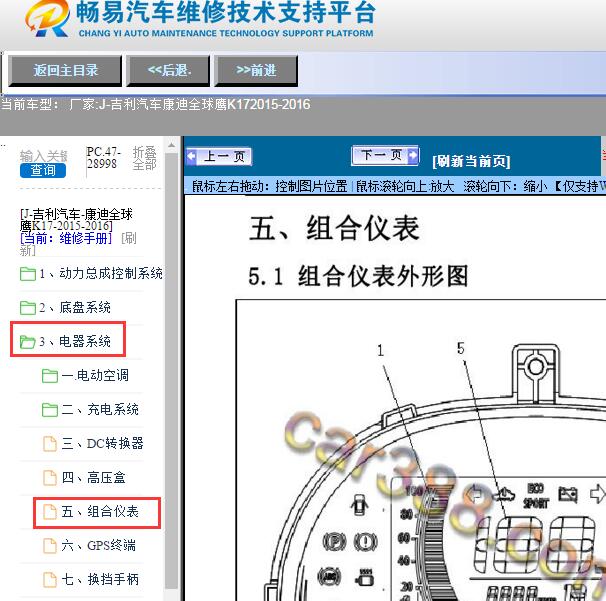Viewport: 606px width, 601px height.
Task: Click the 五、组合仪表 heading in the document
Action: pos(334,228)
